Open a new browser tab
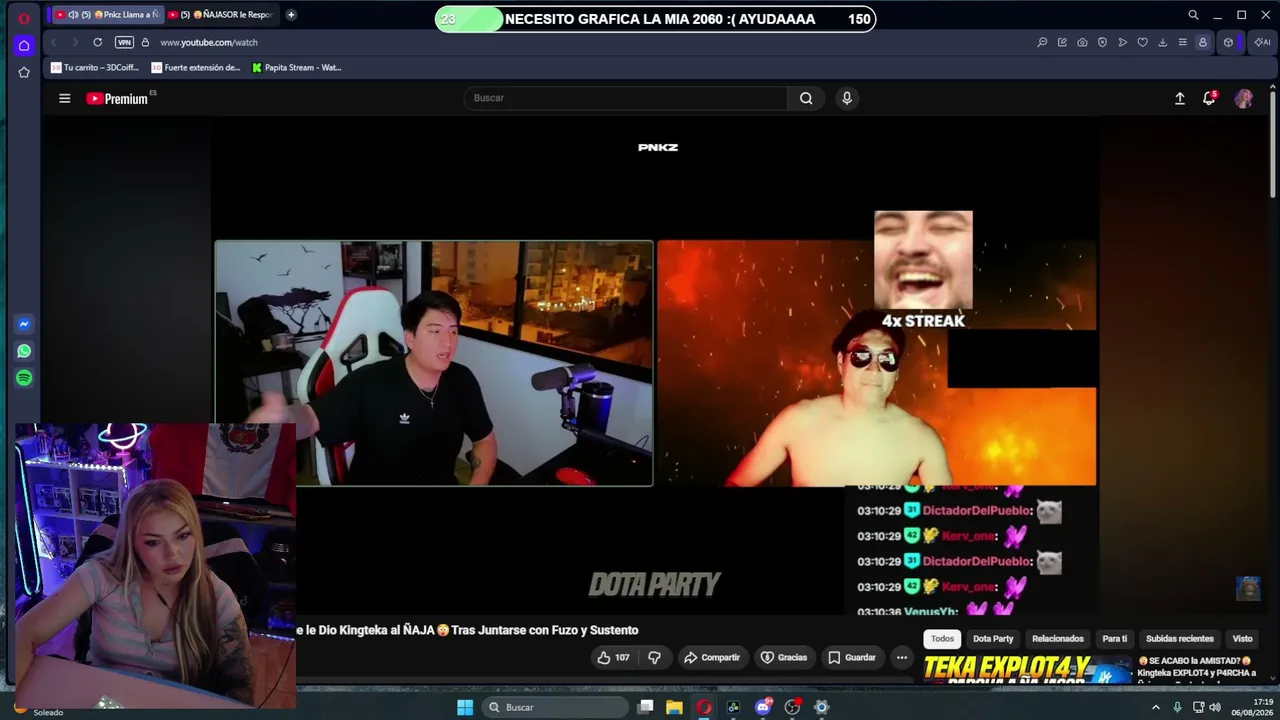Screen dimensions: 1280x720 [291, 15]
